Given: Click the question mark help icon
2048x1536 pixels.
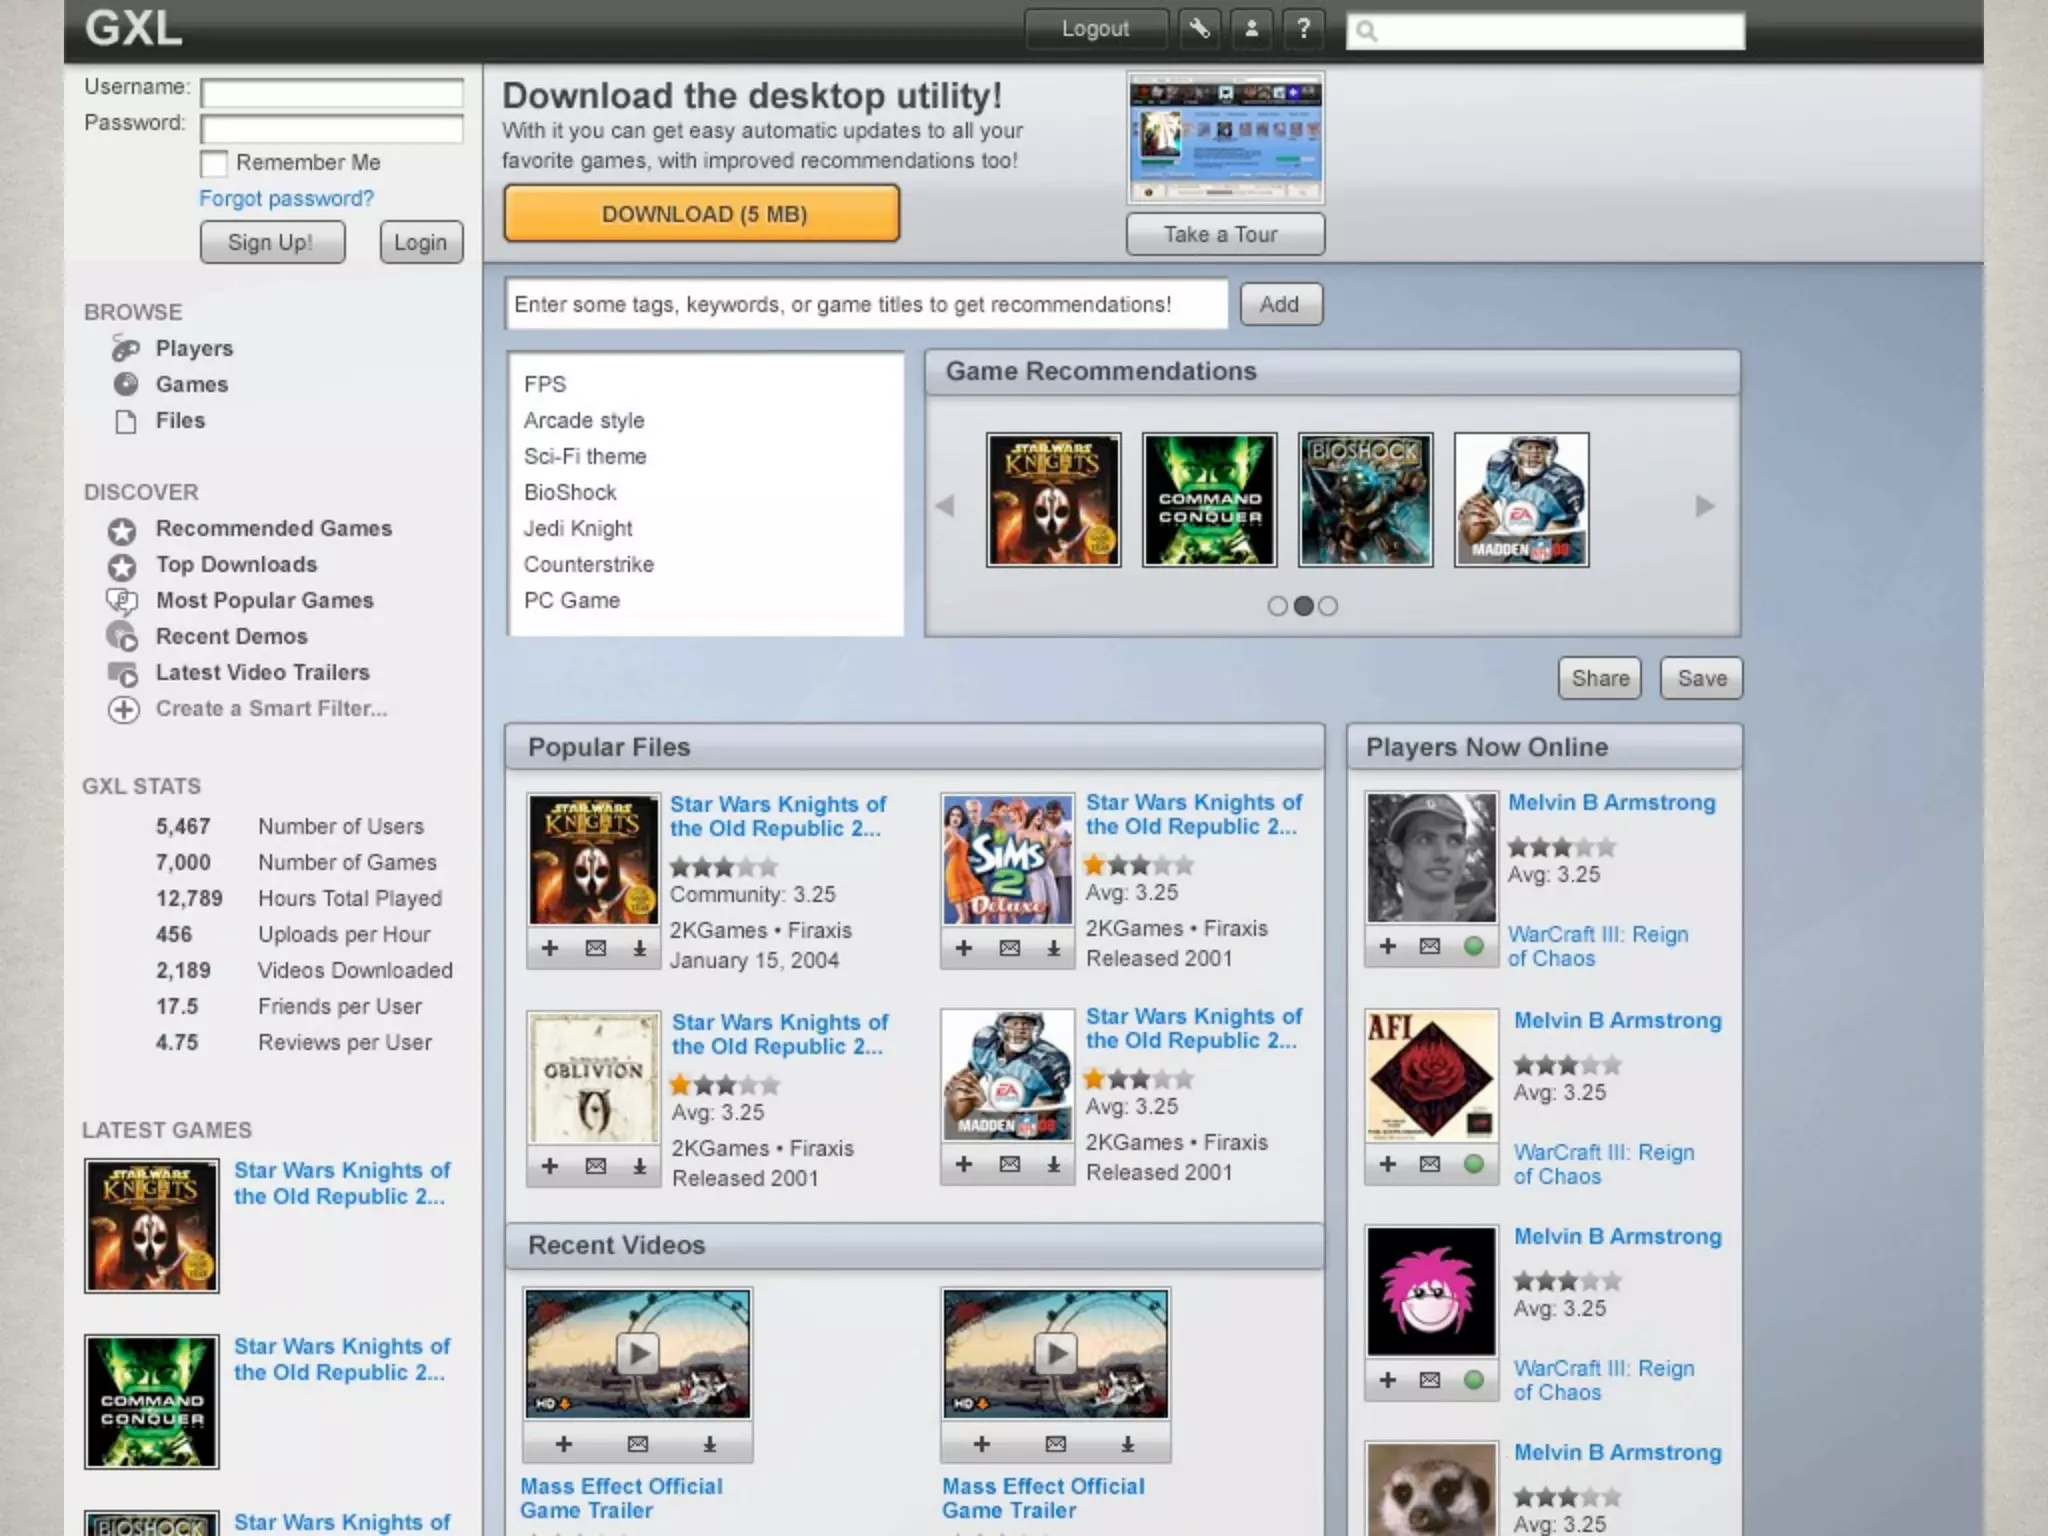Looking at the screenshot, I should [x=1303, y=29].
